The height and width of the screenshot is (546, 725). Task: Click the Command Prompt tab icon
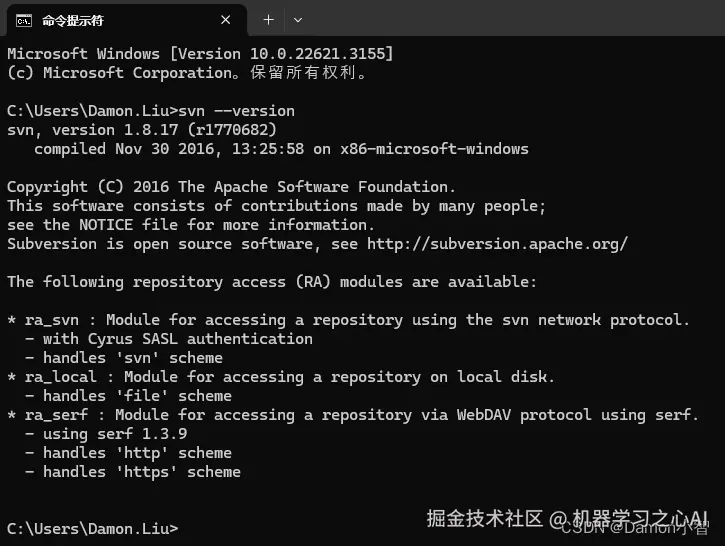[22, 20]
